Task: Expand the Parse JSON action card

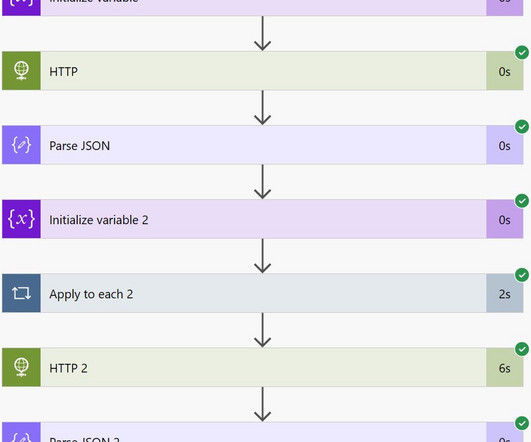Action: pyautogui.click(x=263, y=145)
